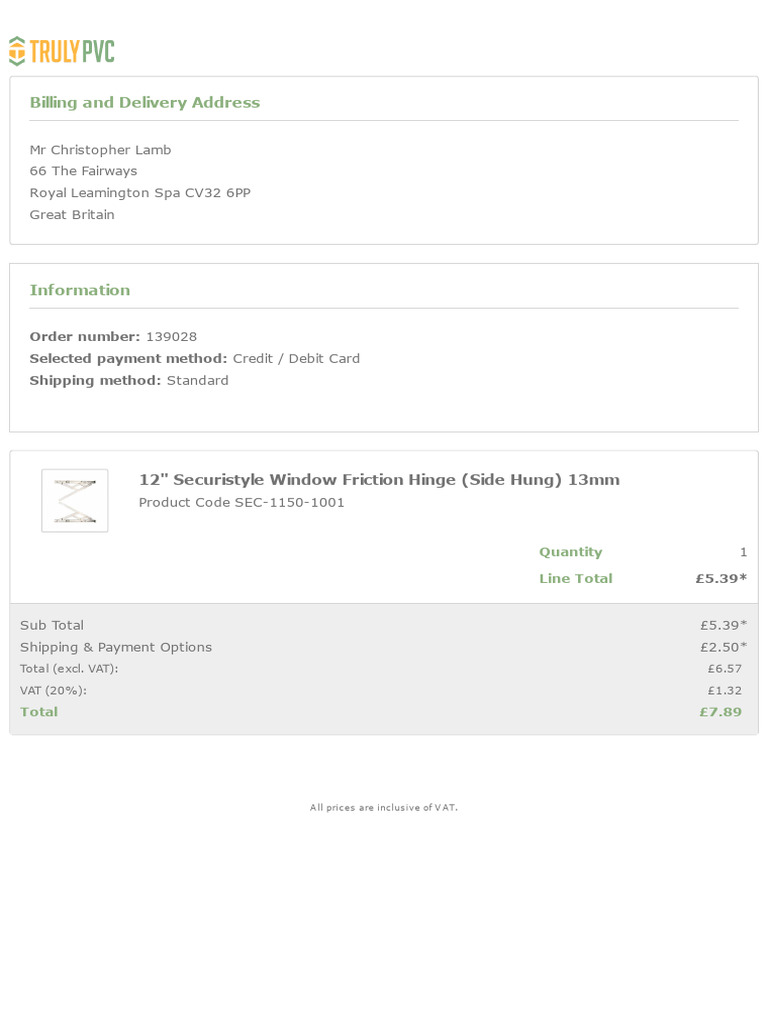Screen dimensions: 768x1024
Task: Click the Credit / Debit Card payment method
Action: pyautogui.click(x=296, y=359)
